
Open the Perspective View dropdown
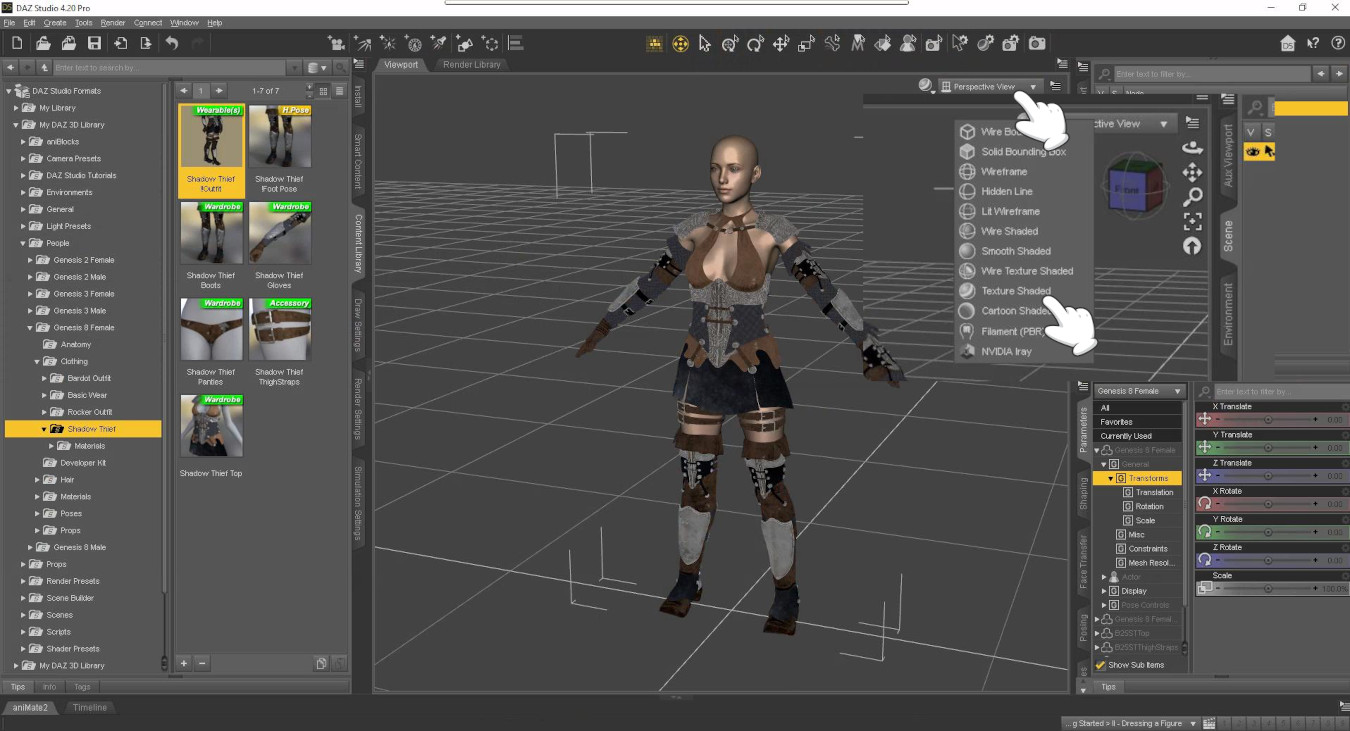(990, 86)
